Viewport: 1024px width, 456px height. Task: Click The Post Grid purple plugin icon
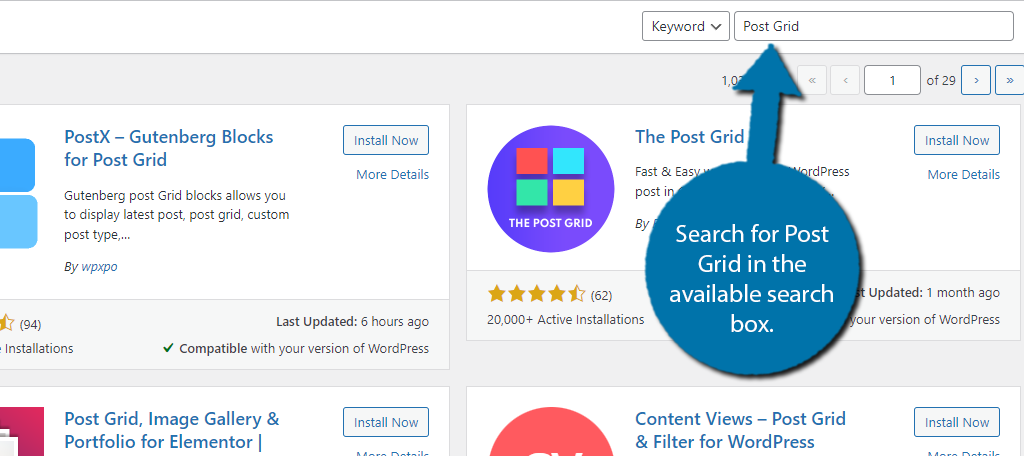pyautogui.click(x=551, y=189)
